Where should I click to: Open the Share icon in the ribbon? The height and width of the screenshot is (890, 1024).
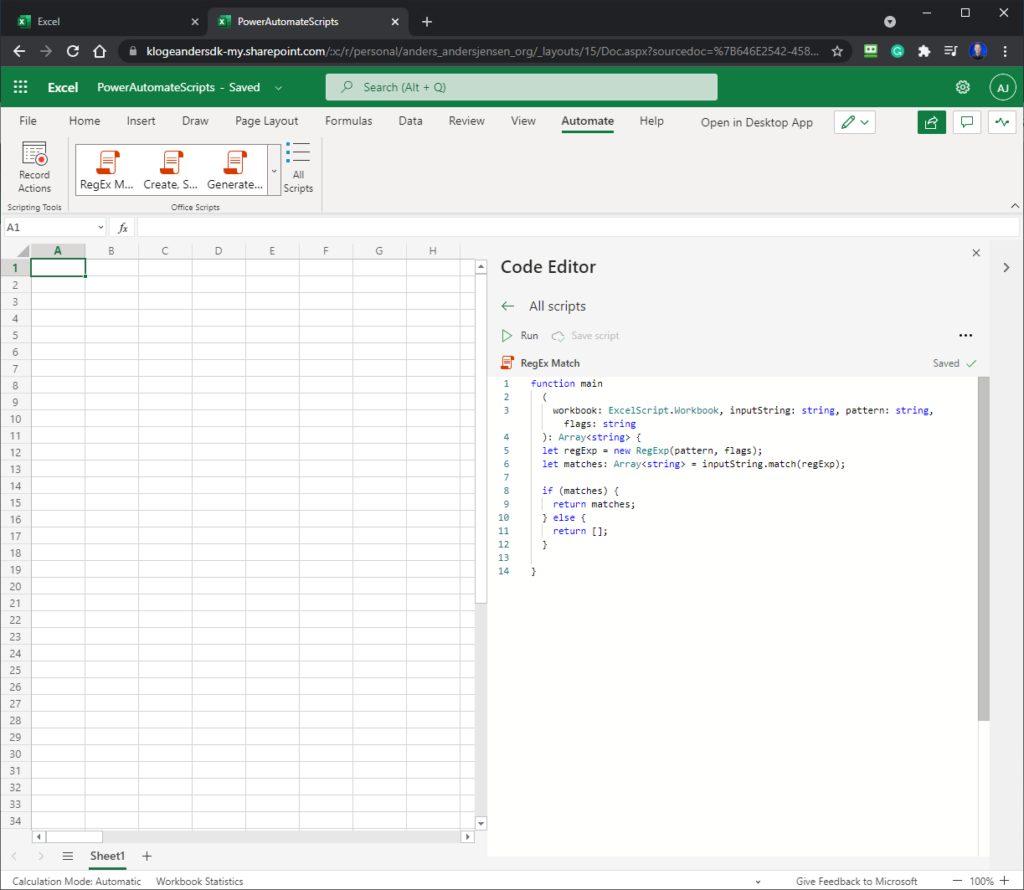point(931,122)
